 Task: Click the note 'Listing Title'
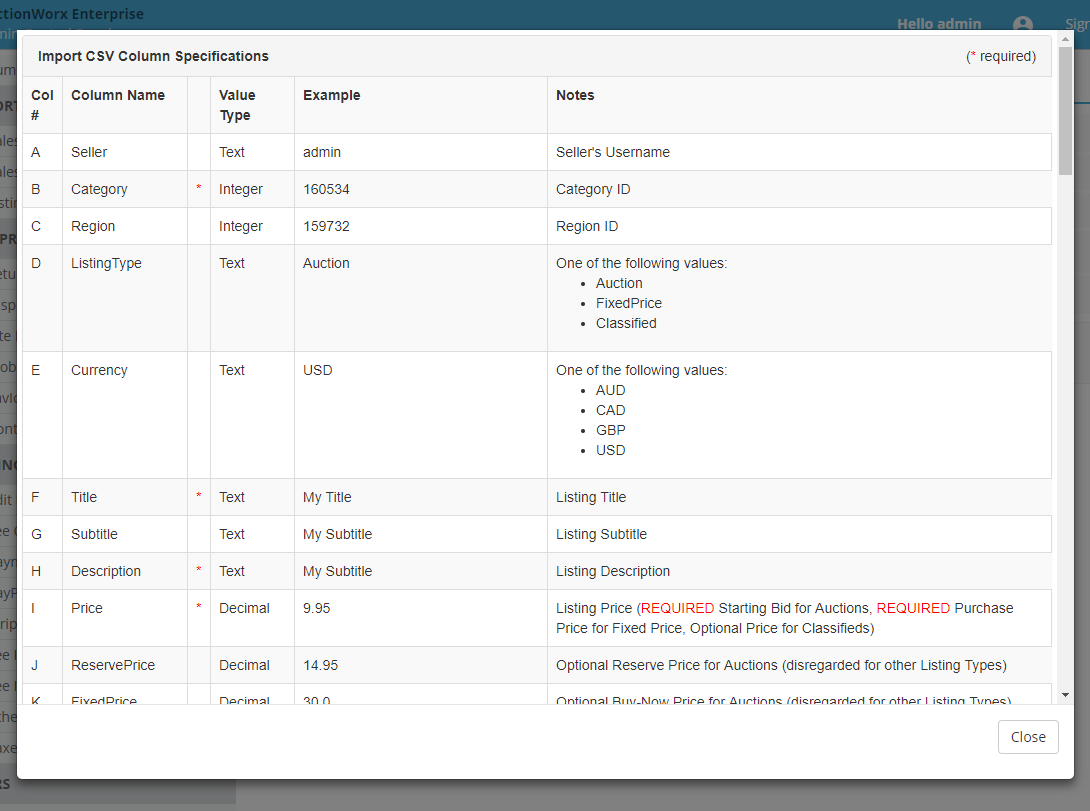pos(591,497)
